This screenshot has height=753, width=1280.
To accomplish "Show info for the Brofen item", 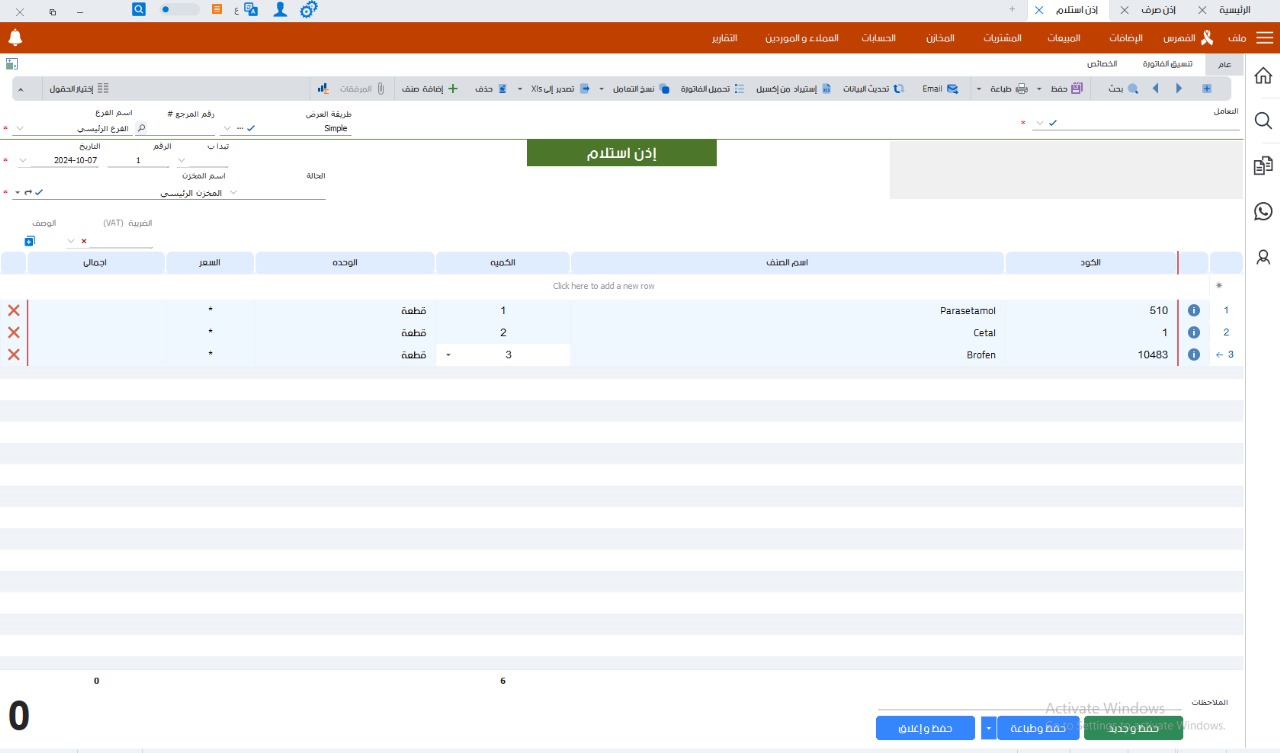I will [1193, 355].
